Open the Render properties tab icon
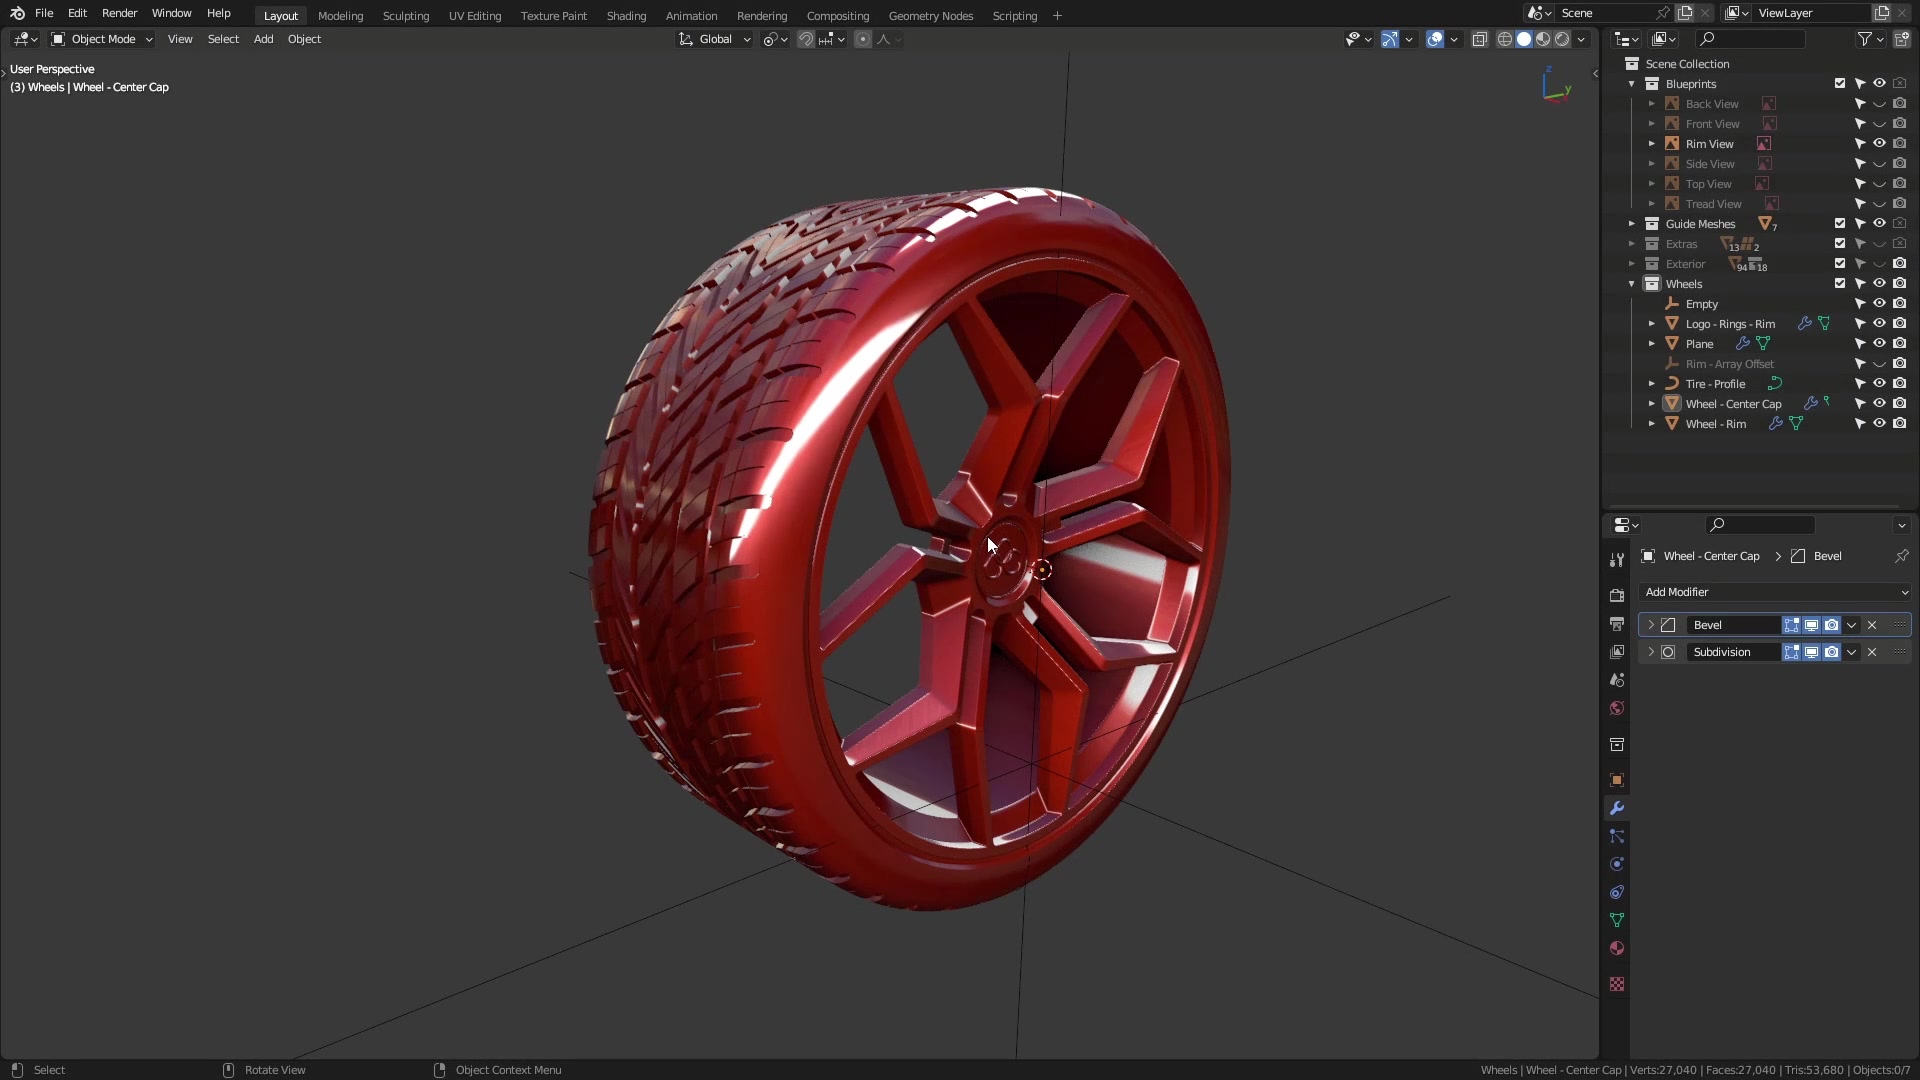This screenshot has width=1920, height=1080. pos(1617,596)
